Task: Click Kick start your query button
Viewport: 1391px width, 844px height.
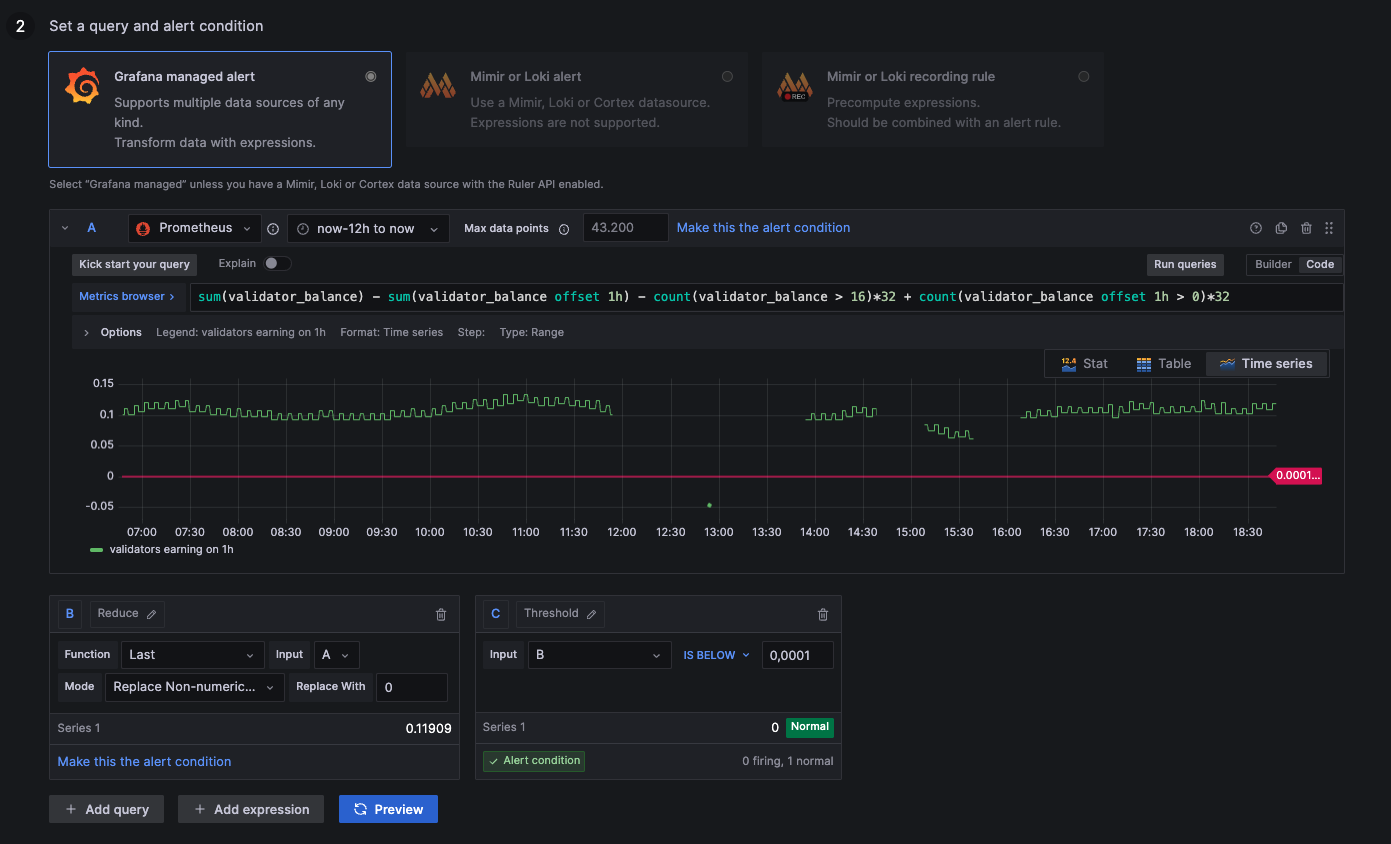Action: point(134,265)
